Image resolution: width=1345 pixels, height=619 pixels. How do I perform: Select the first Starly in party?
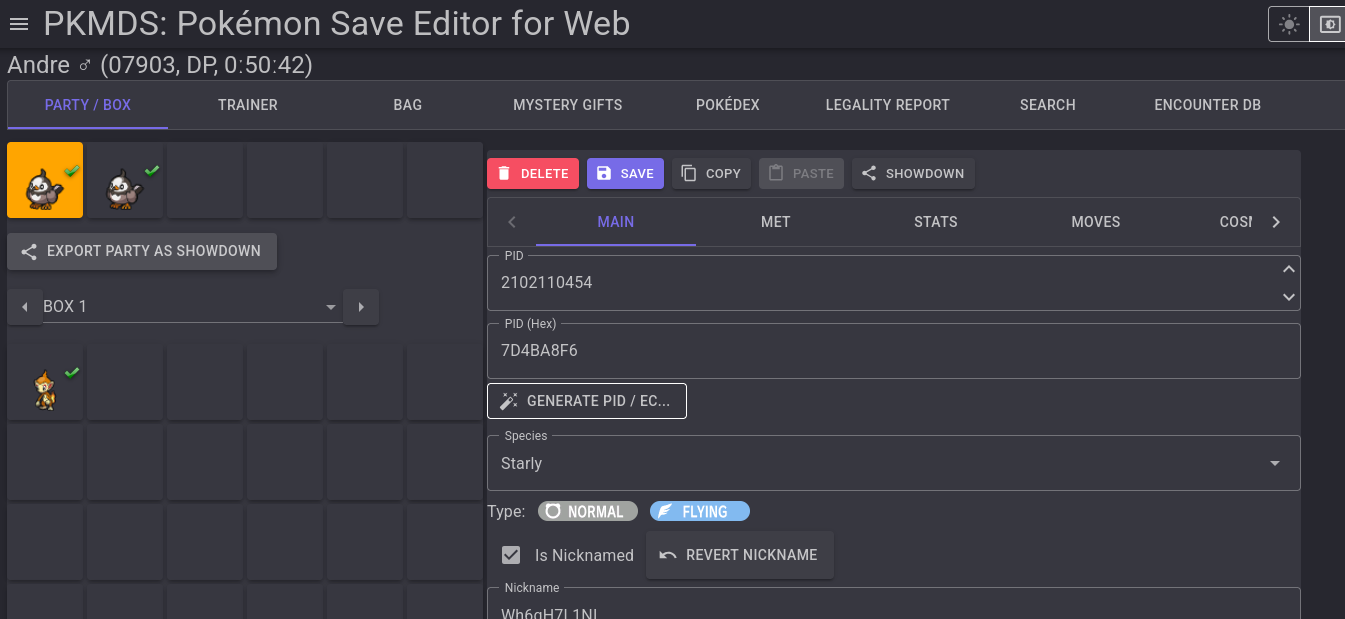45,181
